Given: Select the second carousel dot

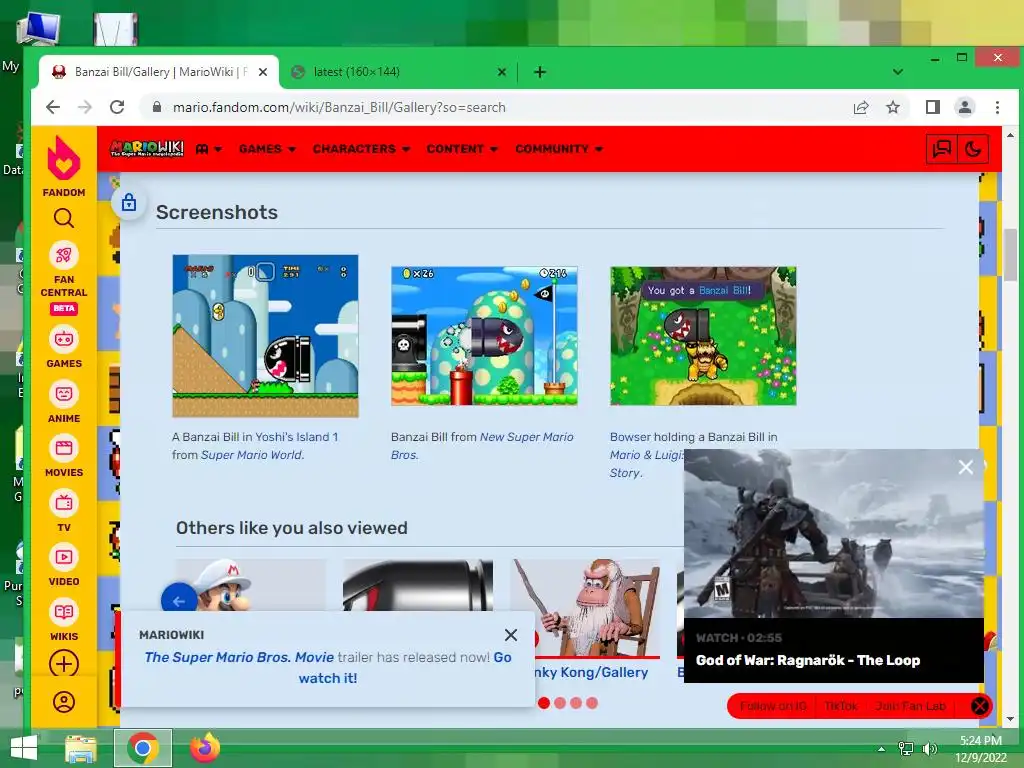Looking at the screenshot, I should click(x=560, y=703).
